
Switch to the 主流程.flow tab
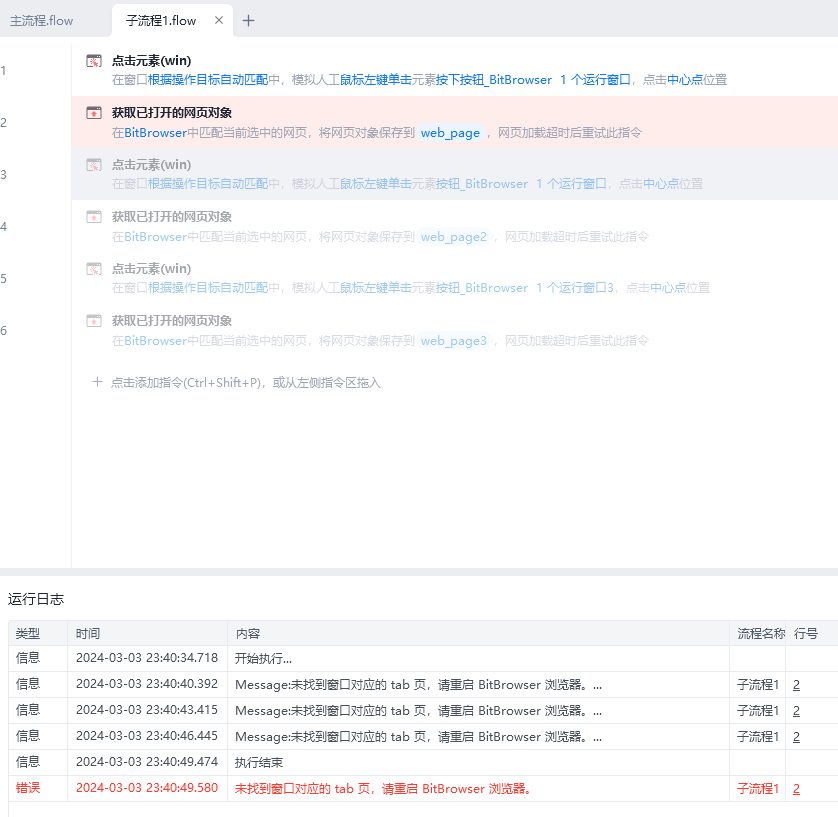click(42, 20)
